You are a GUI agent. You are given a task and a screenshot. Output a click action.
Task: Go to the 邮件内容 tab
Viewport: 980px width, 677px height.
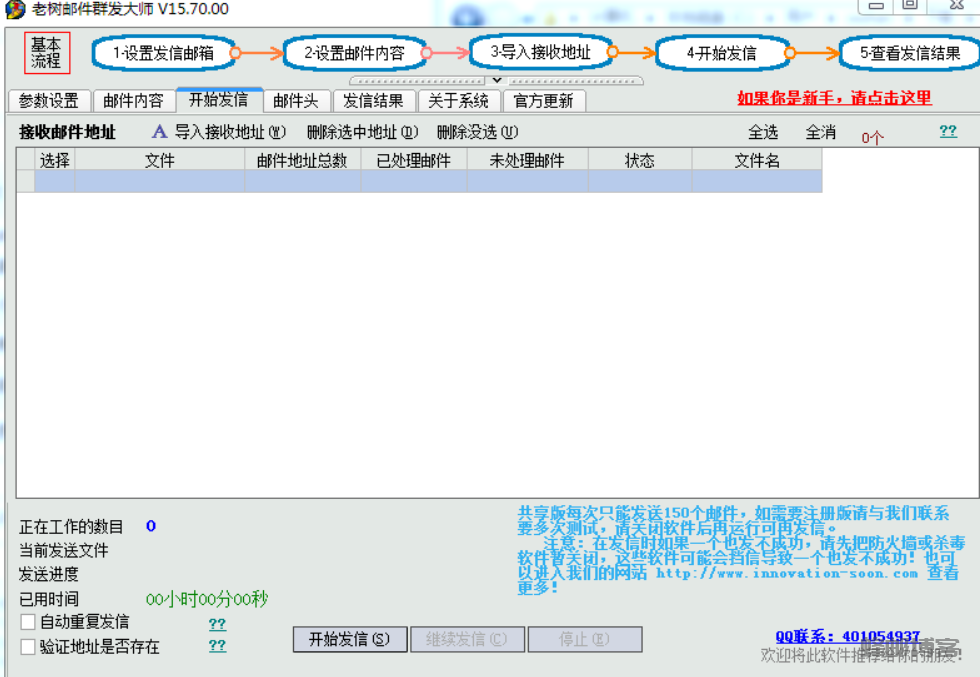133,101
